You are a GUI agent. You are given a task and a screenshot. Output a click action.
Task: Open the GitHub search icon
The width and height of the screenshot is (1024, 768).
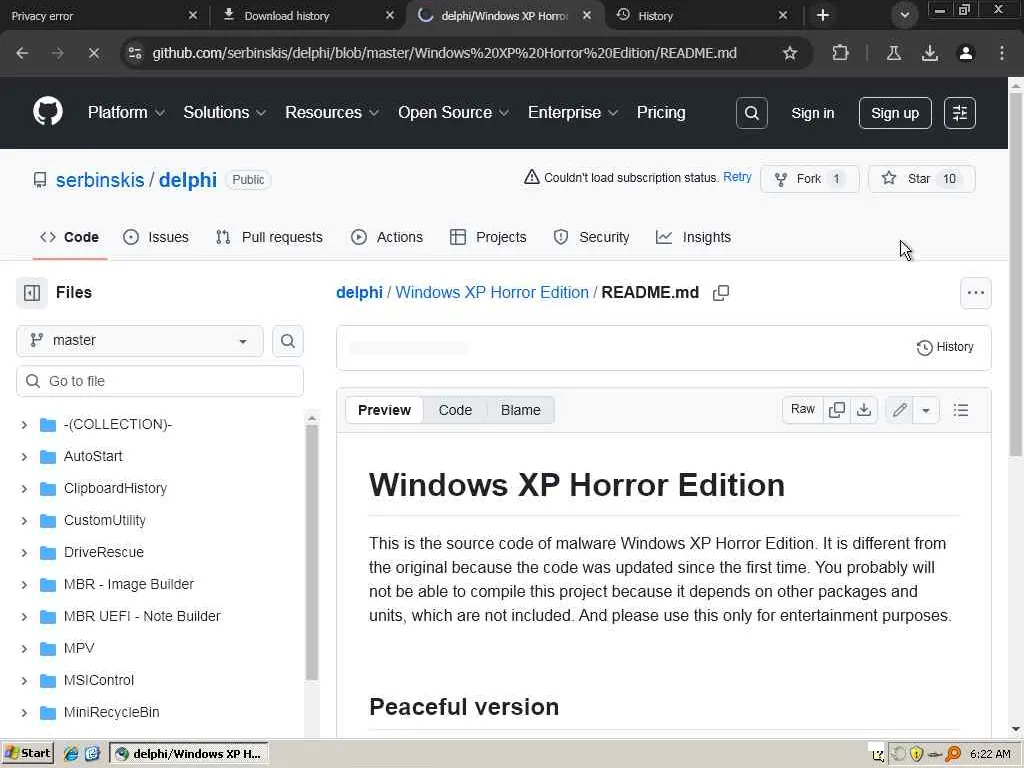click(x=752, y=113)
